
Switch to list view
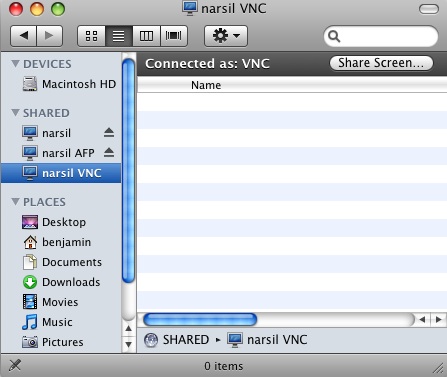[119, 36]
